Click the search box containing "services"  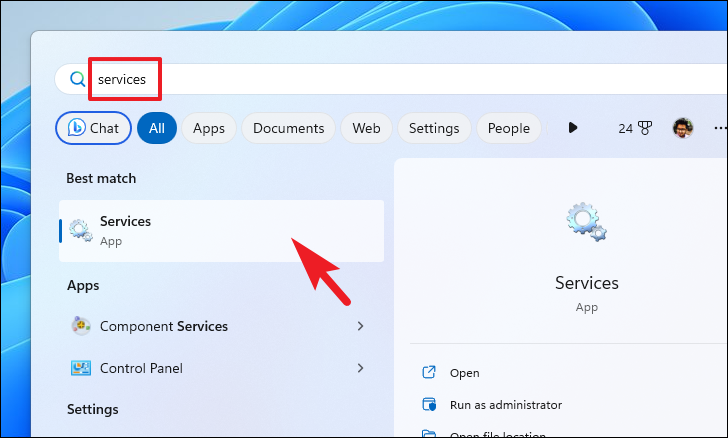[391, 79]
